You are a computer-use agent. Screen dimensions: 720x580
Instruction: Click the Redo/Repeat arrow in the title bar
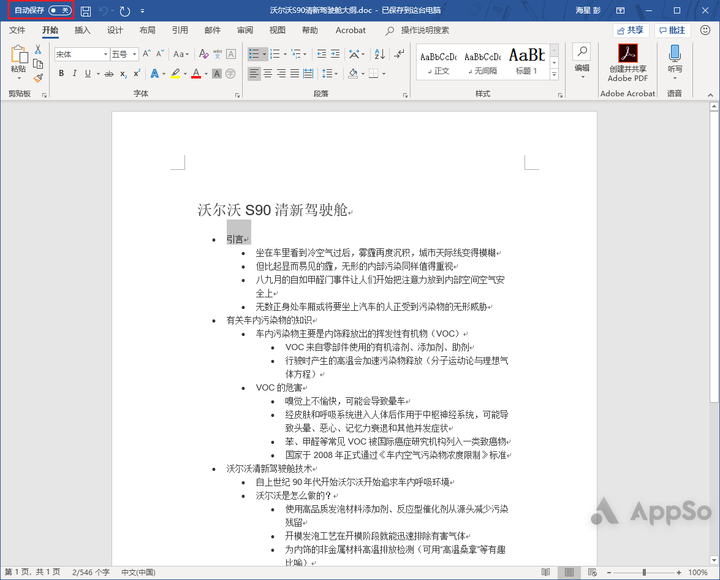pos(124,11)
